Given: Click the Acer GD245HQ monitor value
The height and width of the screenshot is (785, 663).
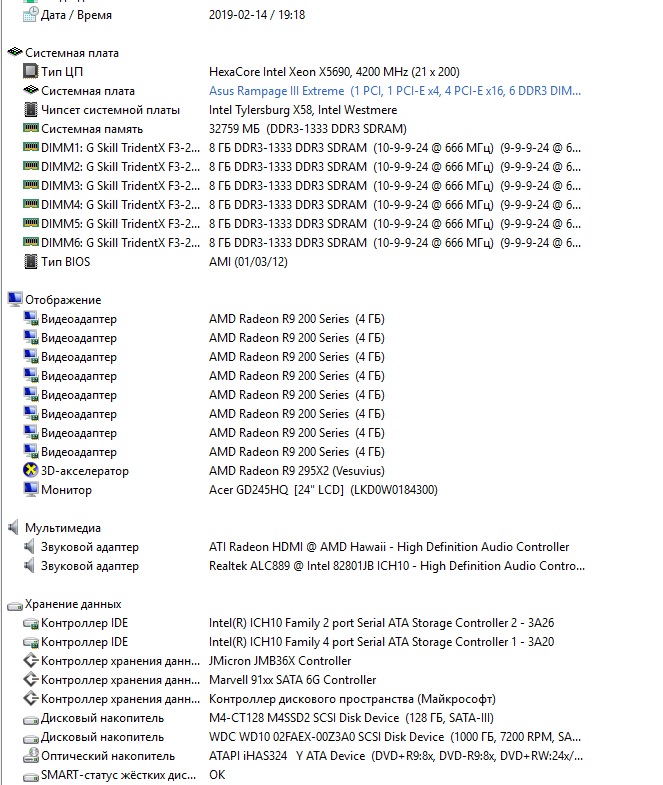Looking at the screenshot, I should tap(323, 490).
